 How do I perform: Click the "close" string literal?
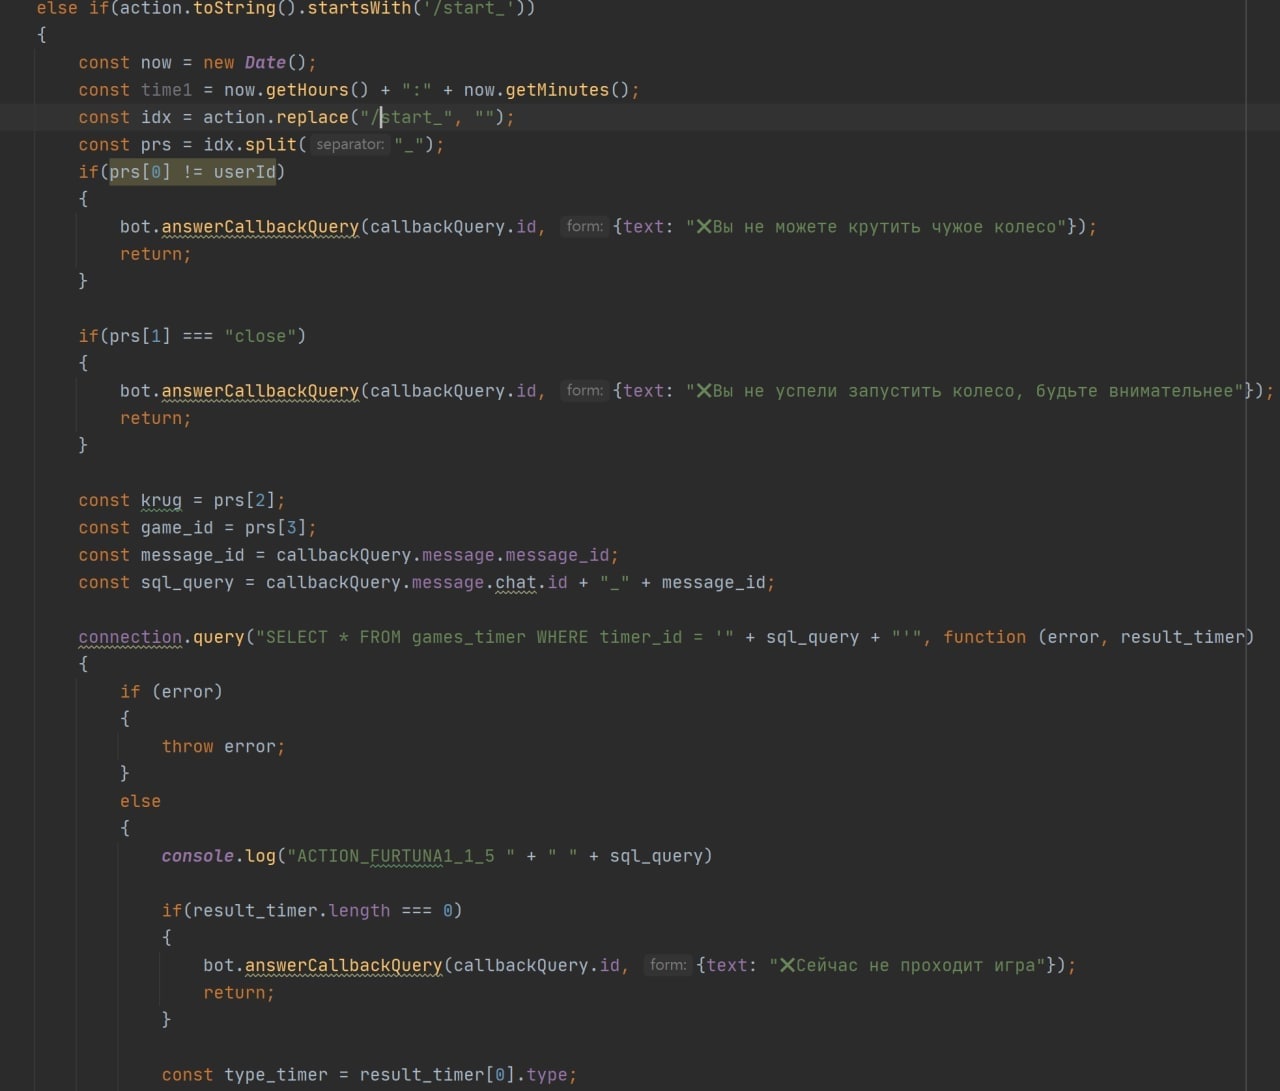(x=260, y=336)
